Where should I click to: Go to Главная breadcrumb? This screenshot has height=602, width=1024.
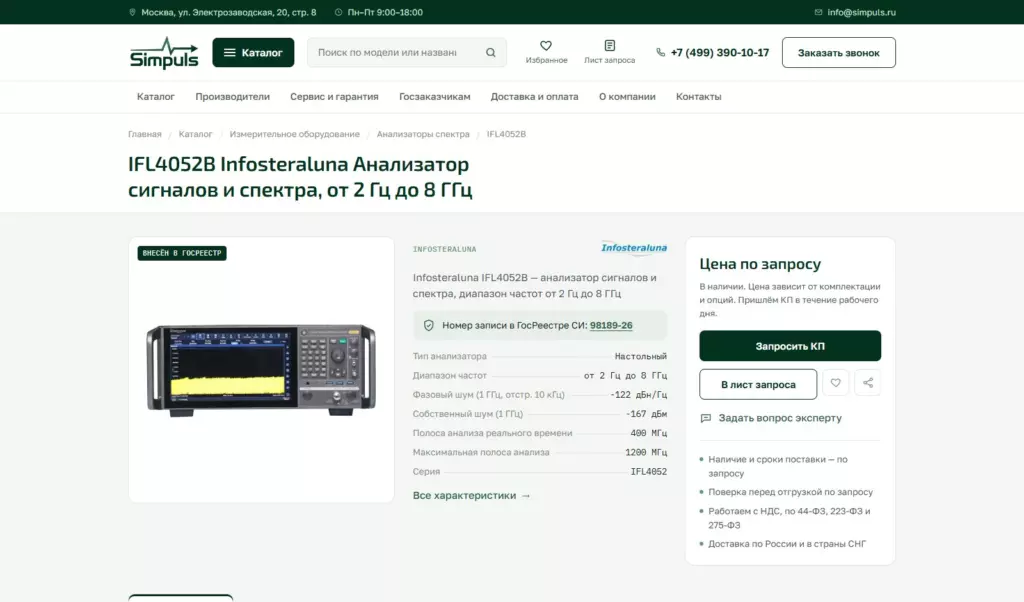click(145, 135)
